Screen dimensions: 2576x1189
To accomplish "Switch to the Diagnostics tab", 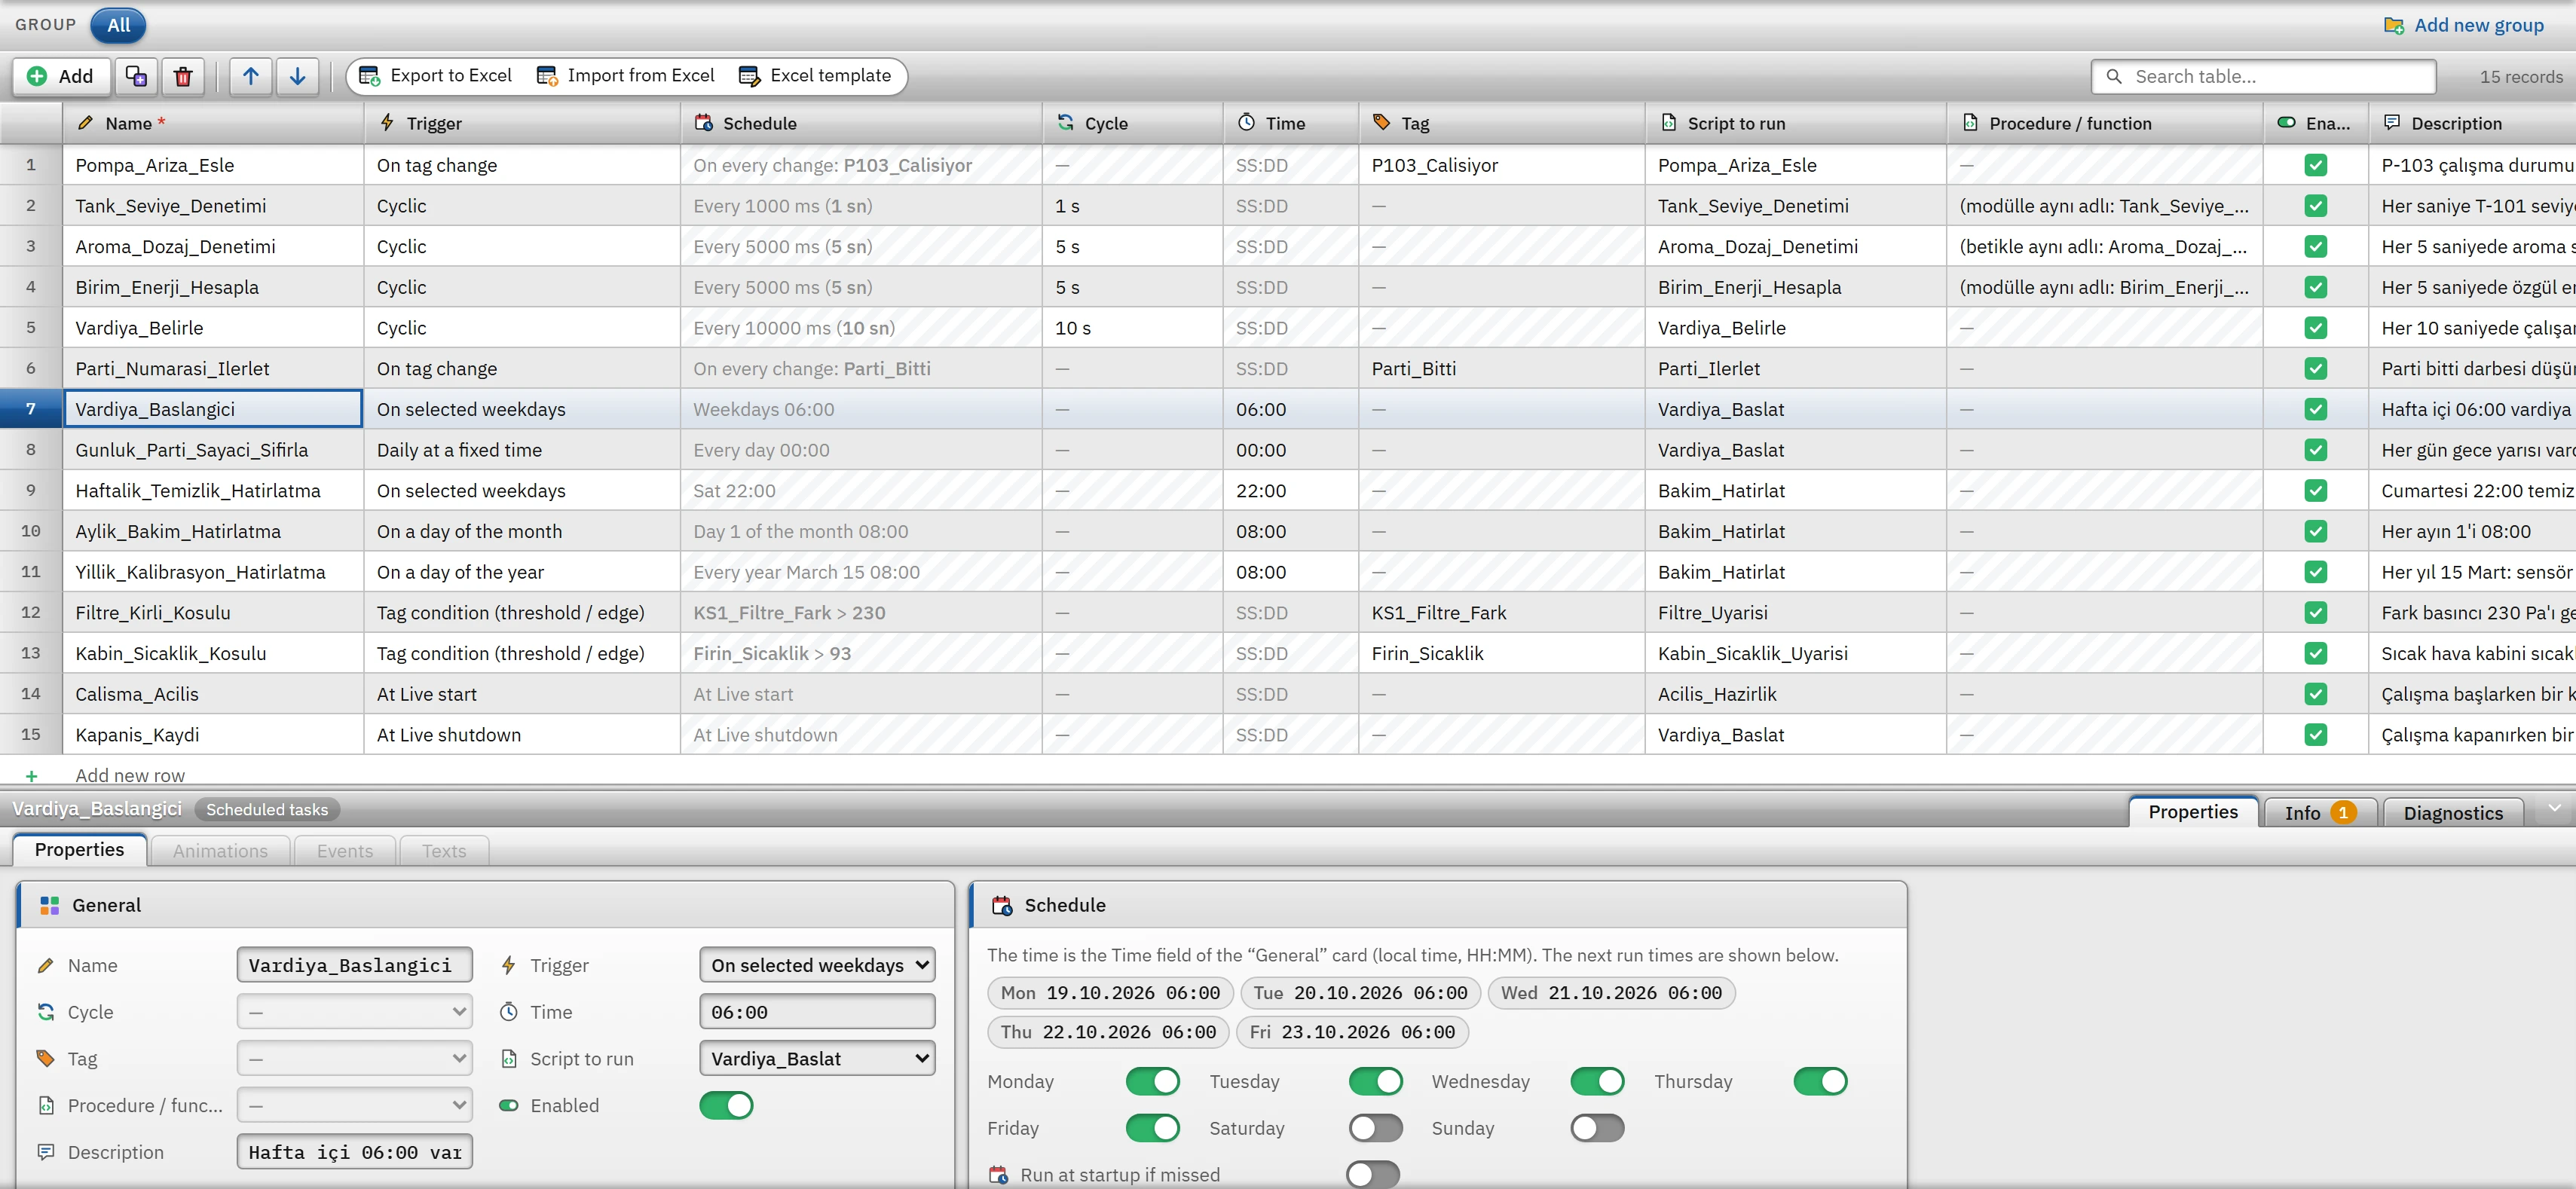I will click(x=2453, y=813).
